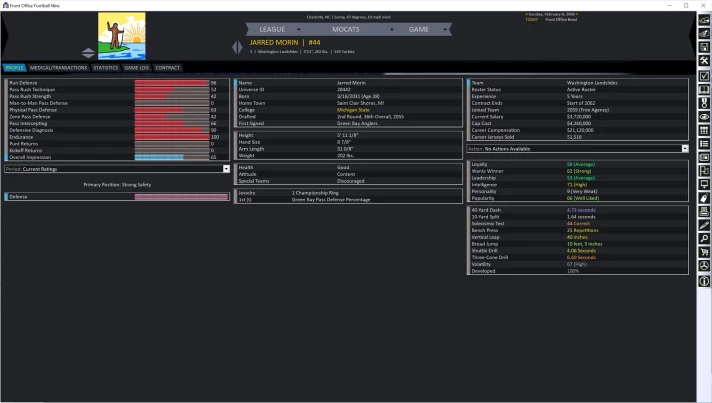Click the Volatility rating row

pos(578,264)
